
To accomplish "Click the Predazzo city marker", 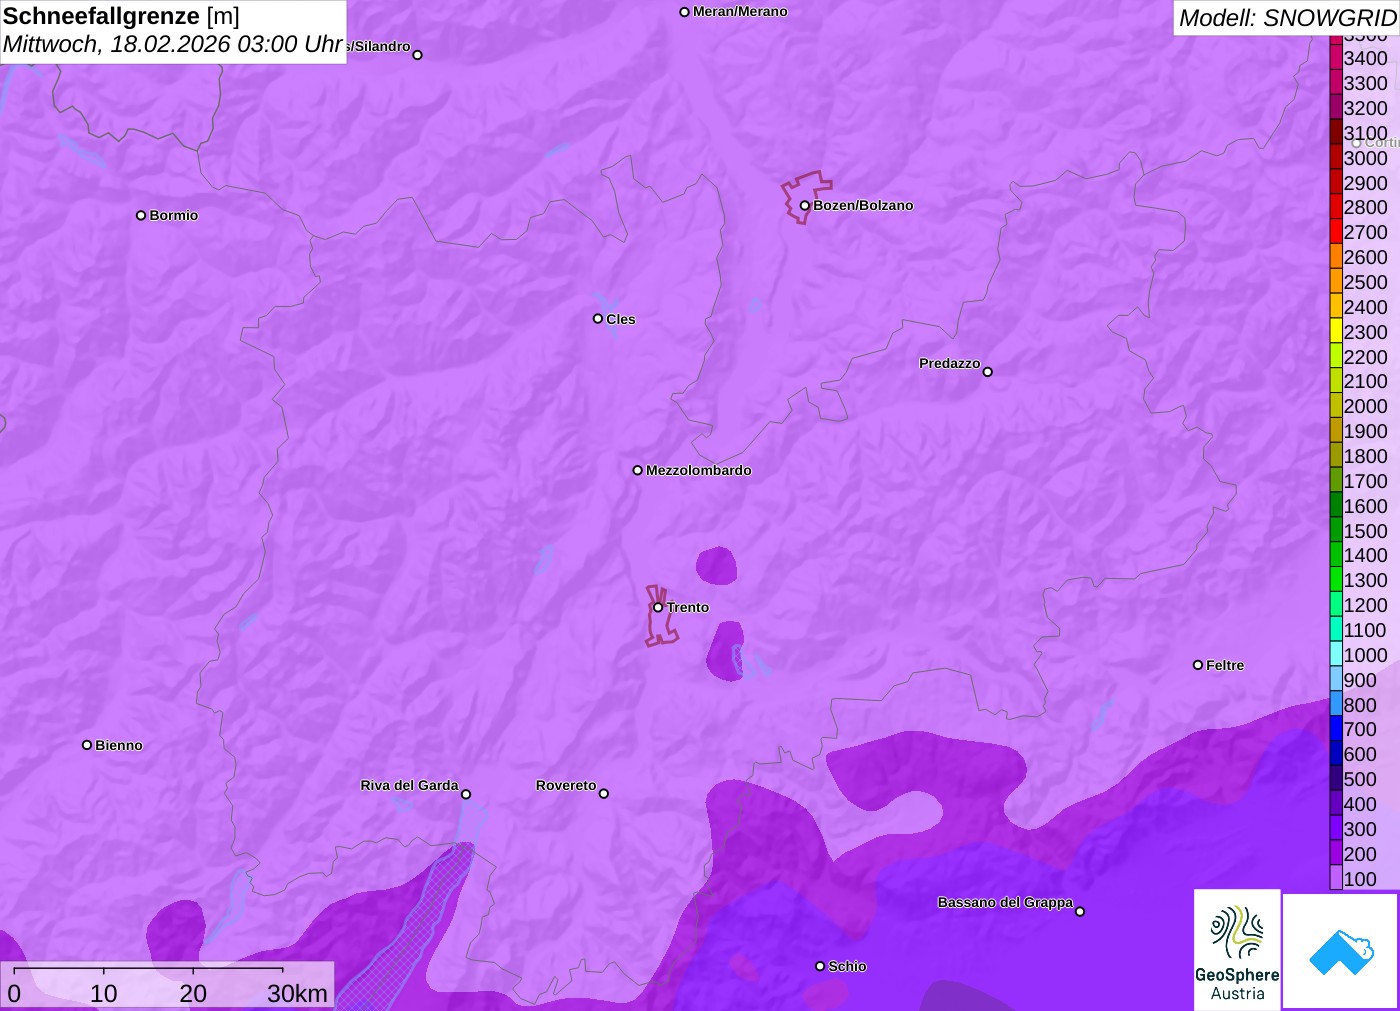I will 987,372.
